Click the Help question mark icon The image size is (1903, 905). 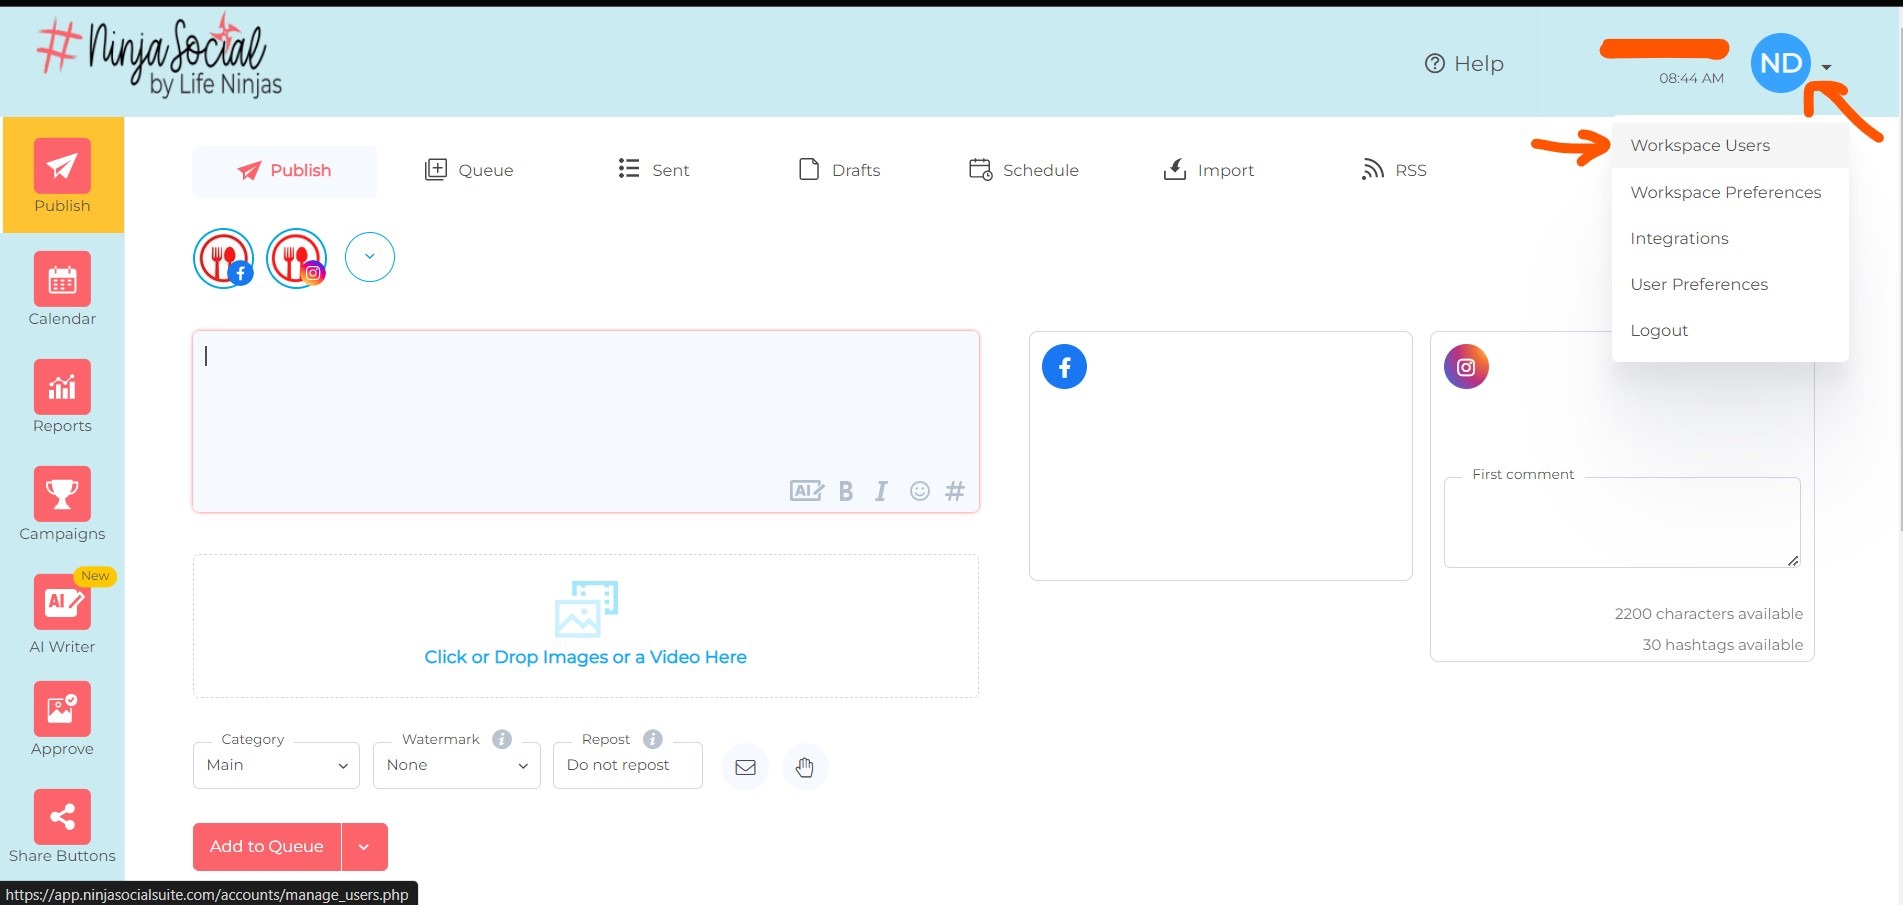[x=1435, y=63]
